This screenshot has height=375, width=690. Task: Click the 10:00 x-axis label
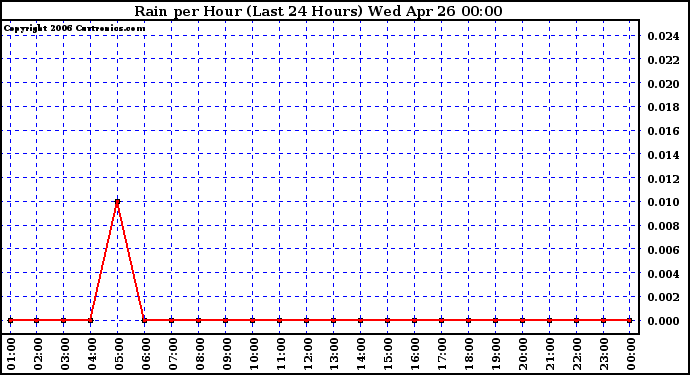pyautogui.click(x=254, y=354)
